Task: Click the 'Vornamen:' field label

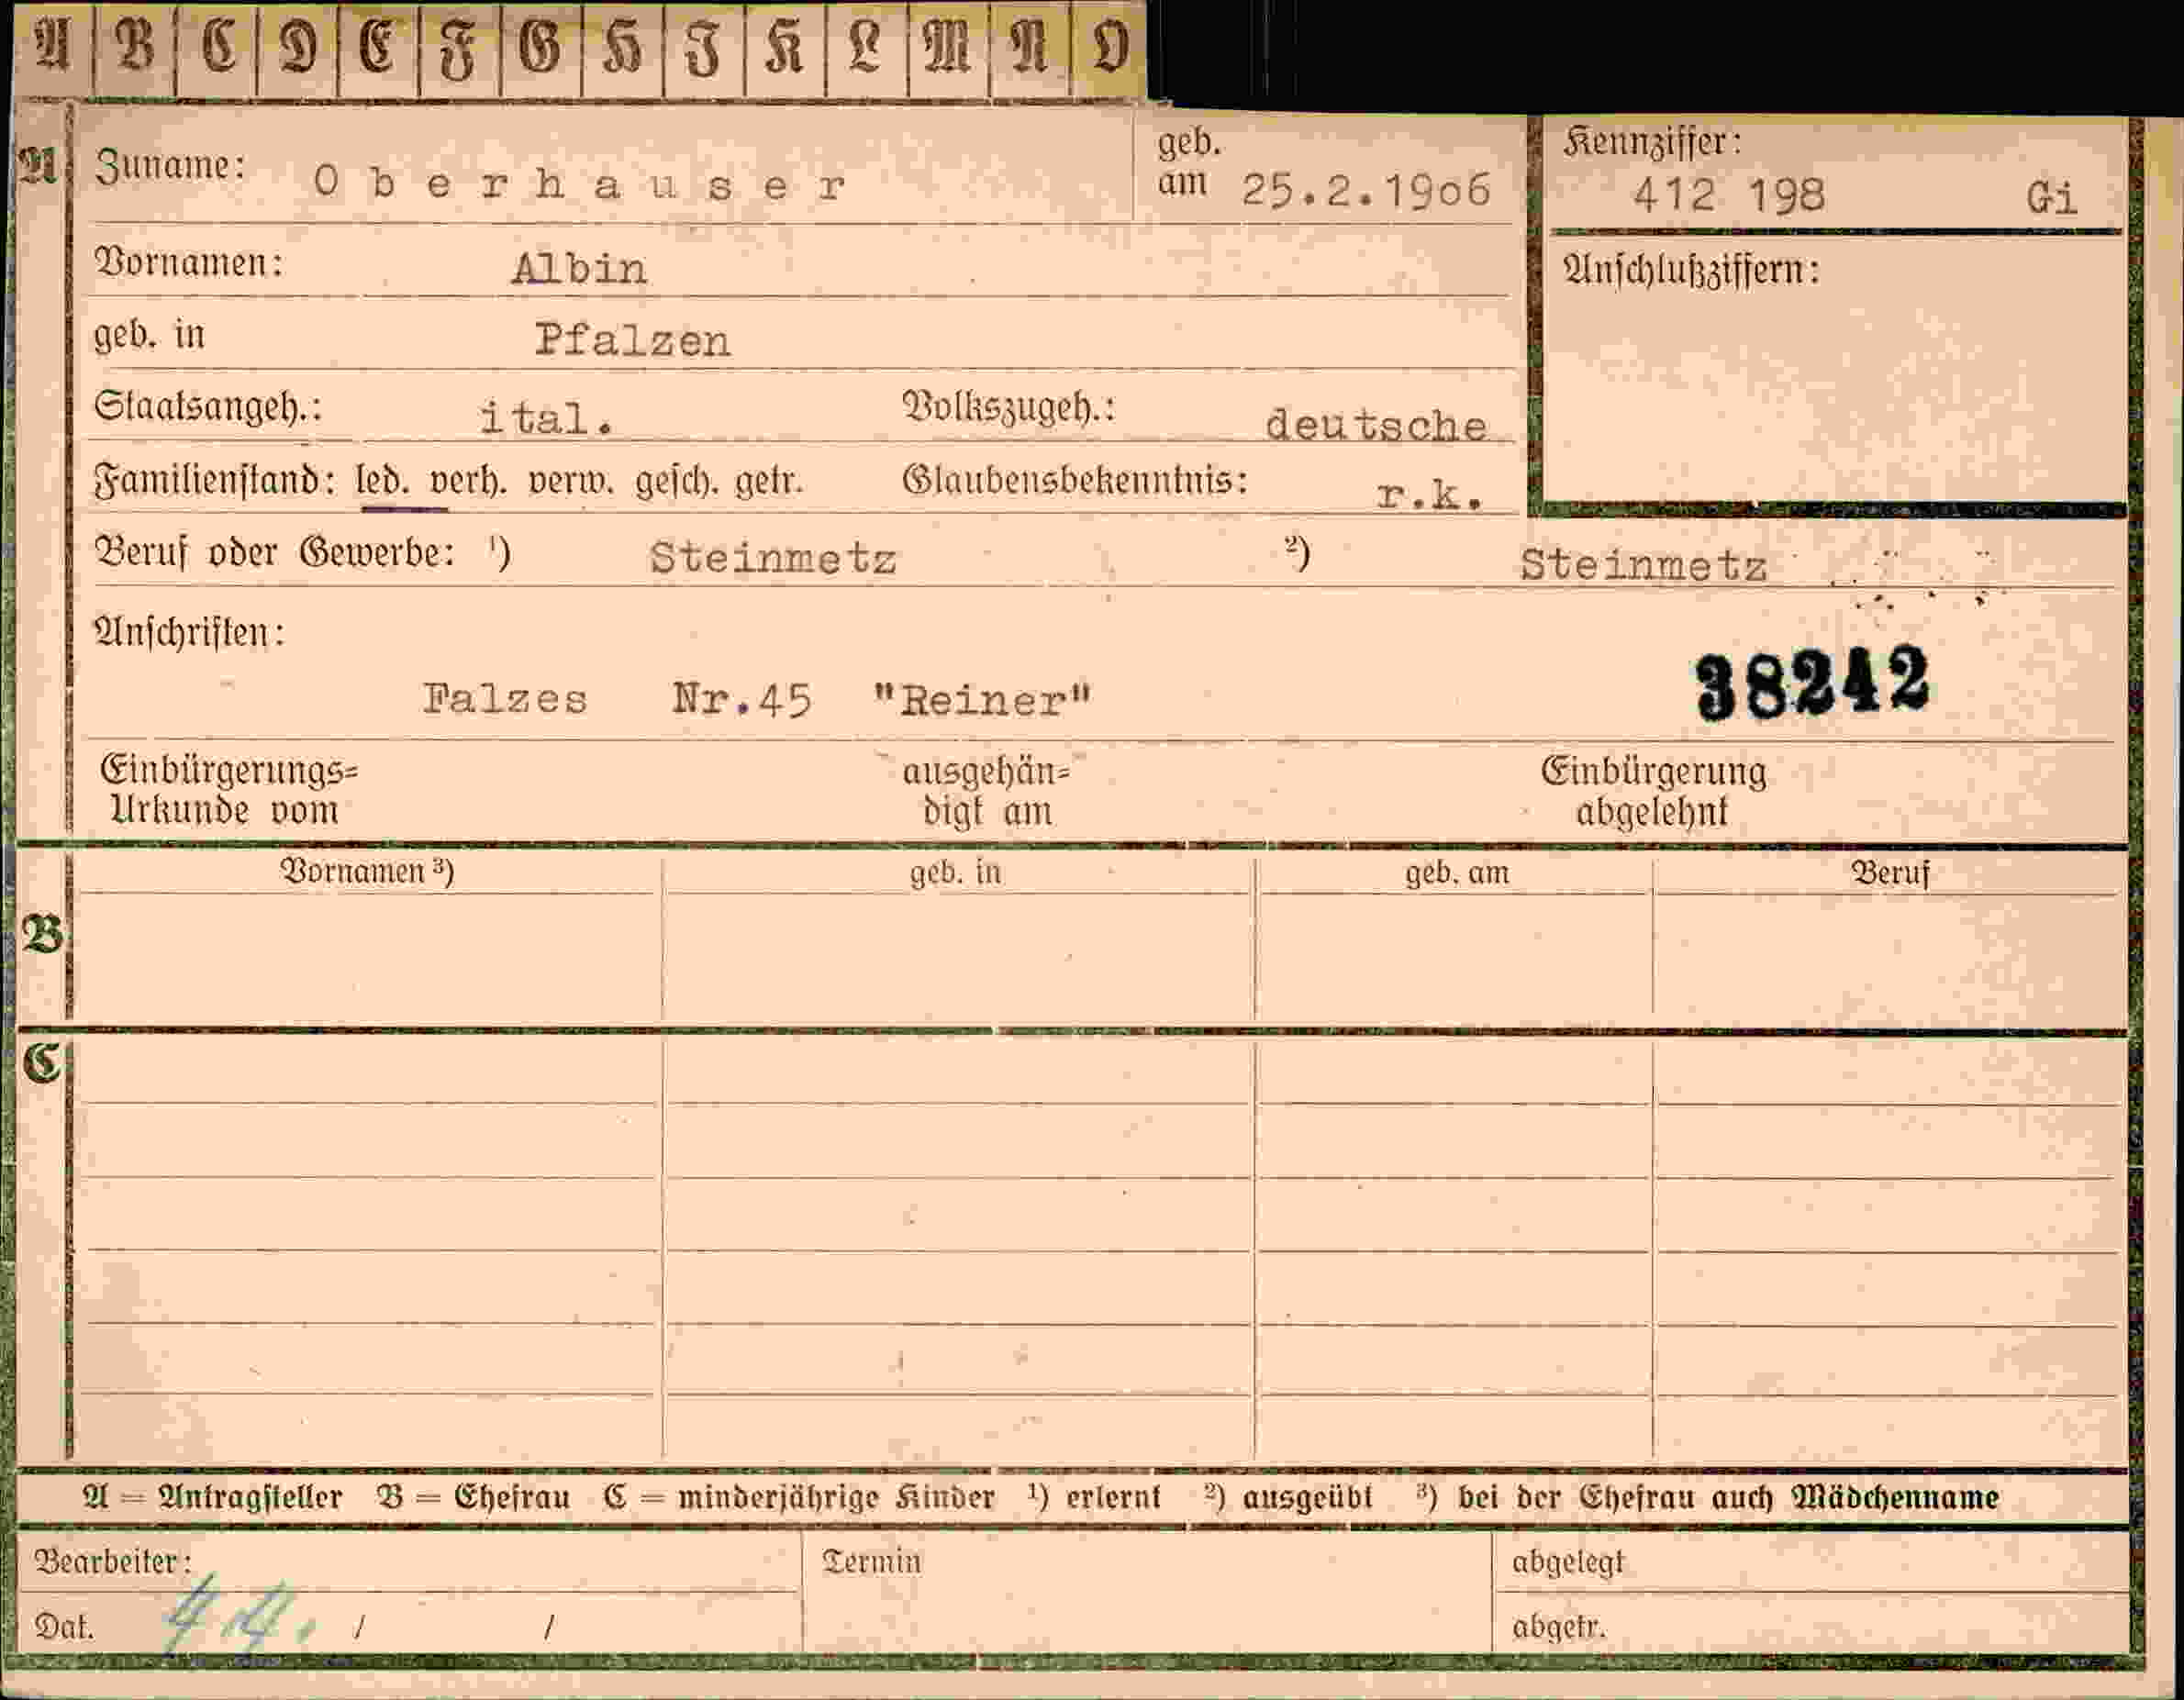Action: [x=189, y=263]
